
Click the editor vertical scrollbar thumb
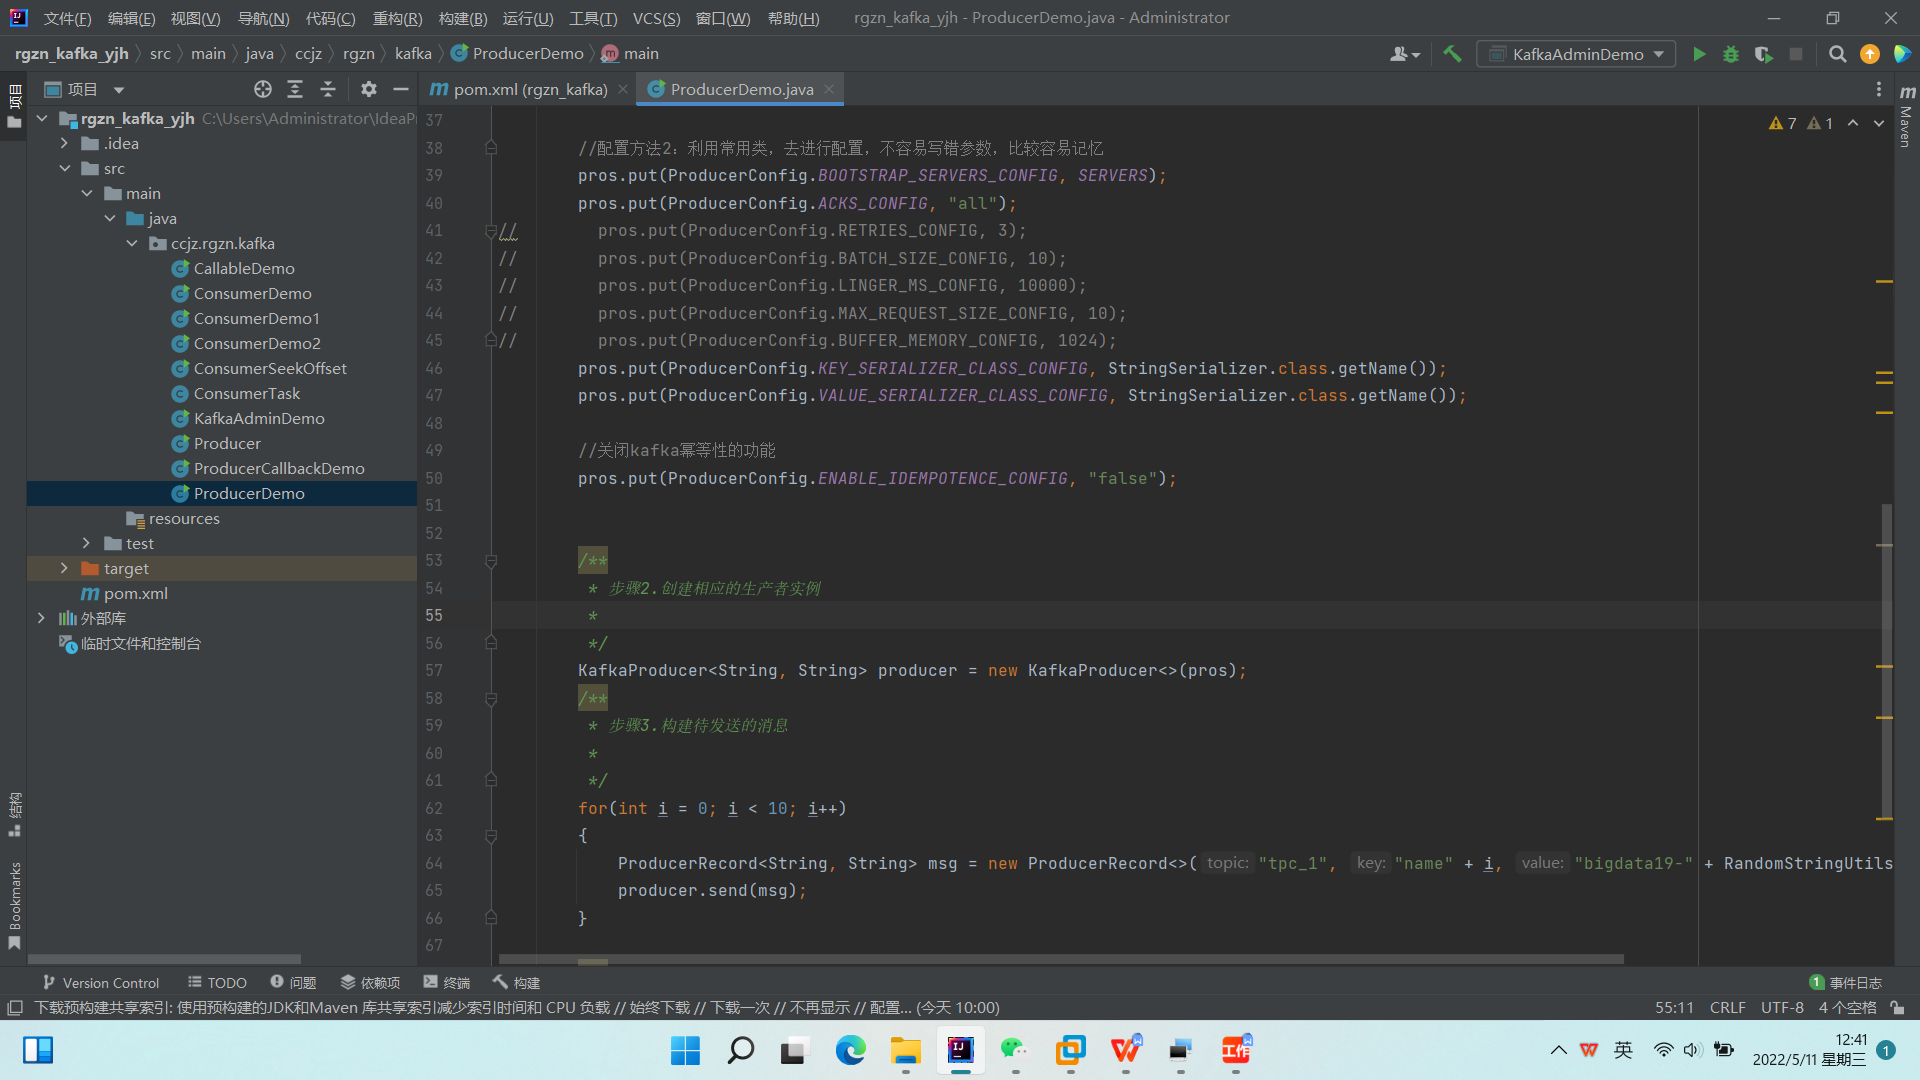(x=1886, y=660)
